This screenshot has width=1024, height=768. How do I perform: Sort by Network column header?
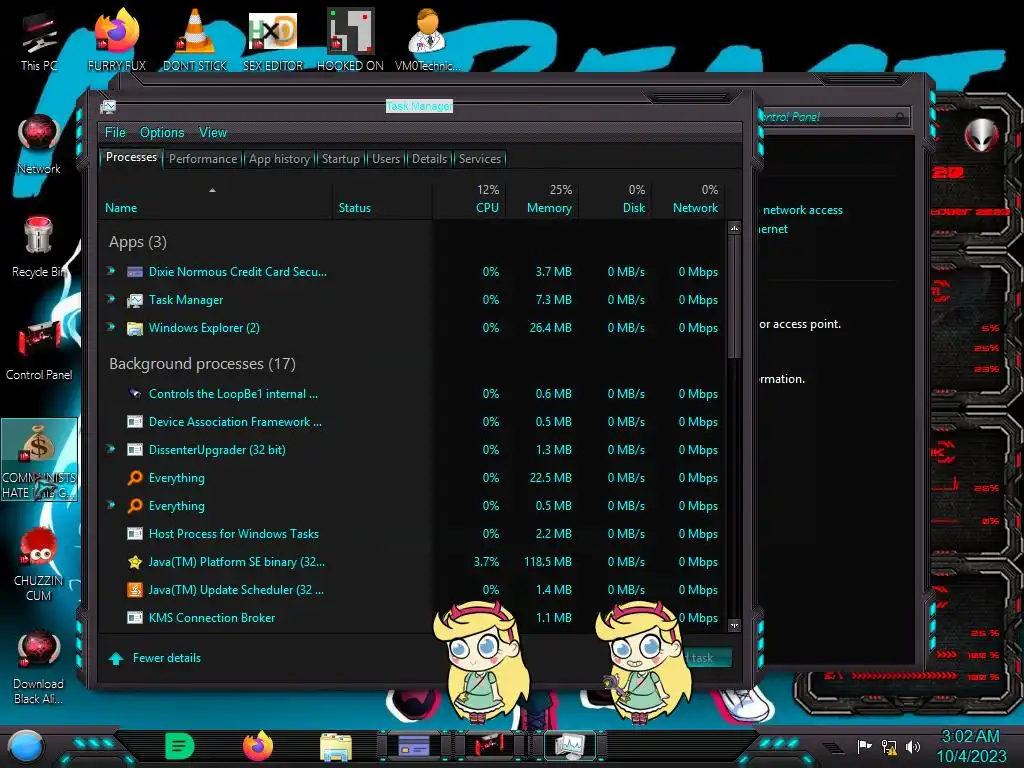pyautogui.click(x=688, y=199)
